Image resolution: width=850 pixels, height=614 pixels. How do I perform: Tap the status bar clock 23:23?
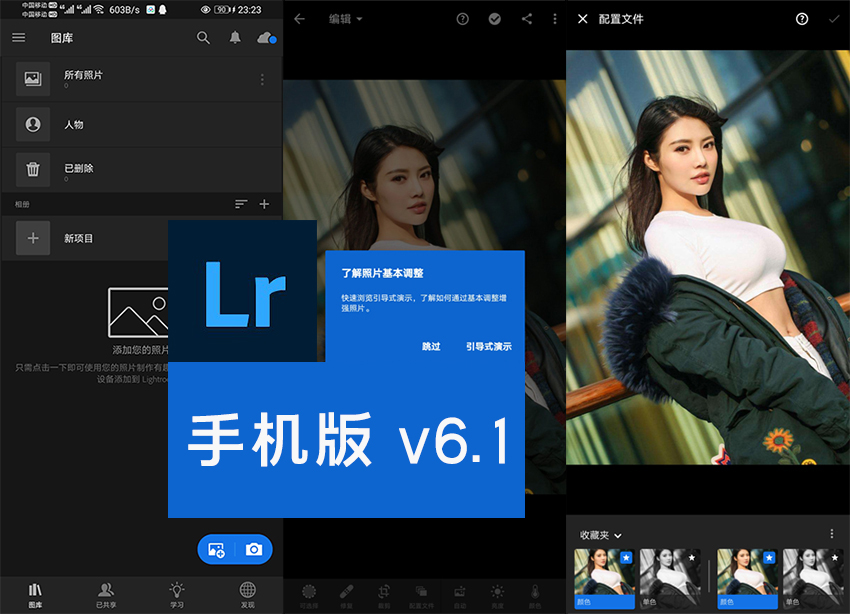click(249, 10)
